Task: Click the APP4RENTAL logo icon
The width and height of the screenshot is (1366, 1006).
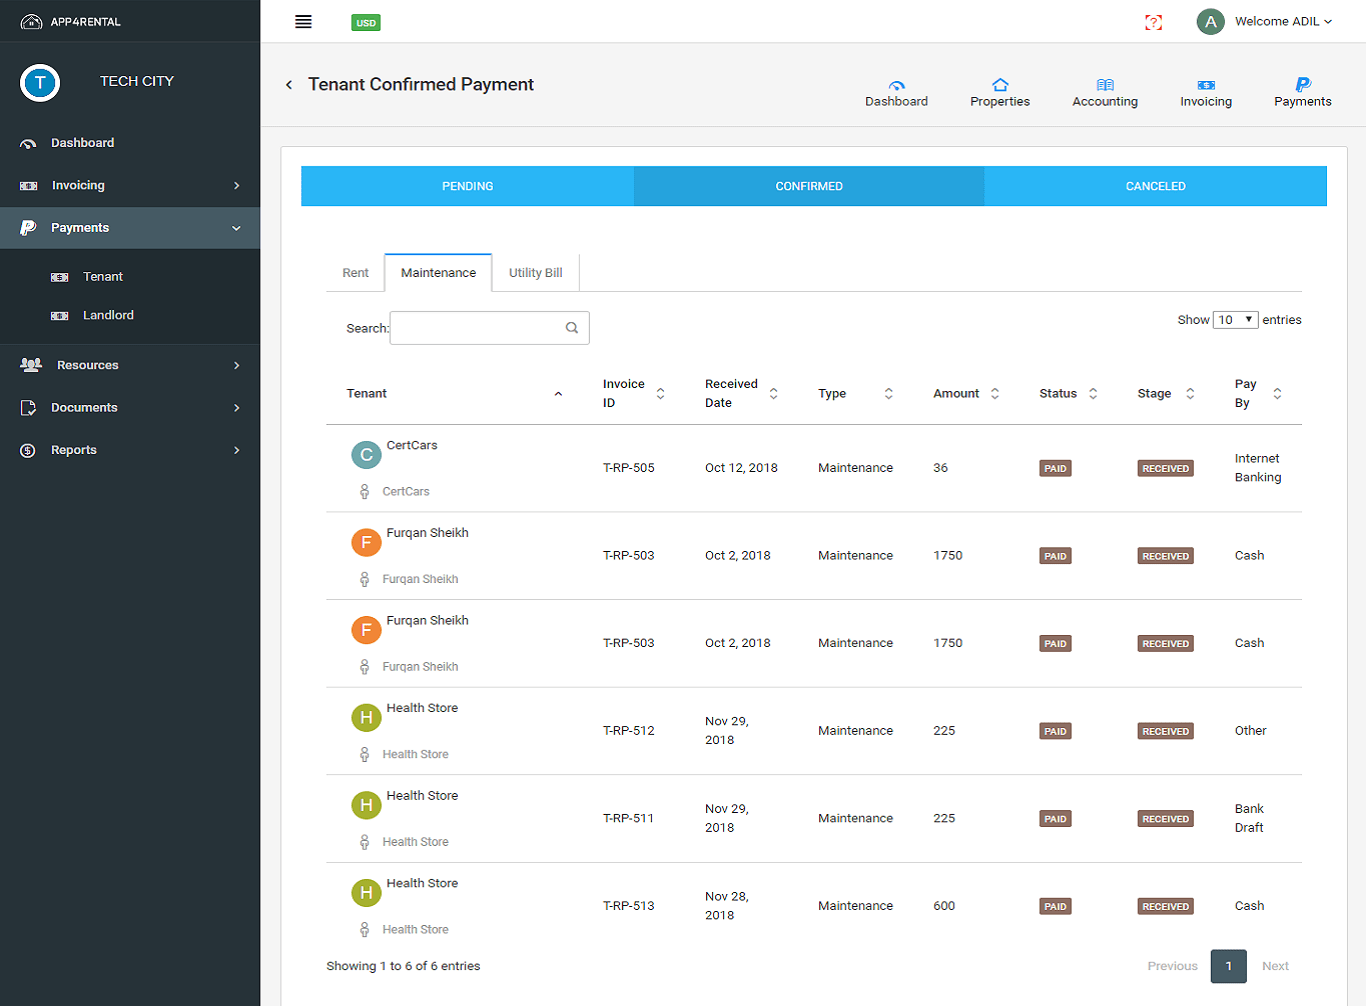Action: click(x=31, y=21)
